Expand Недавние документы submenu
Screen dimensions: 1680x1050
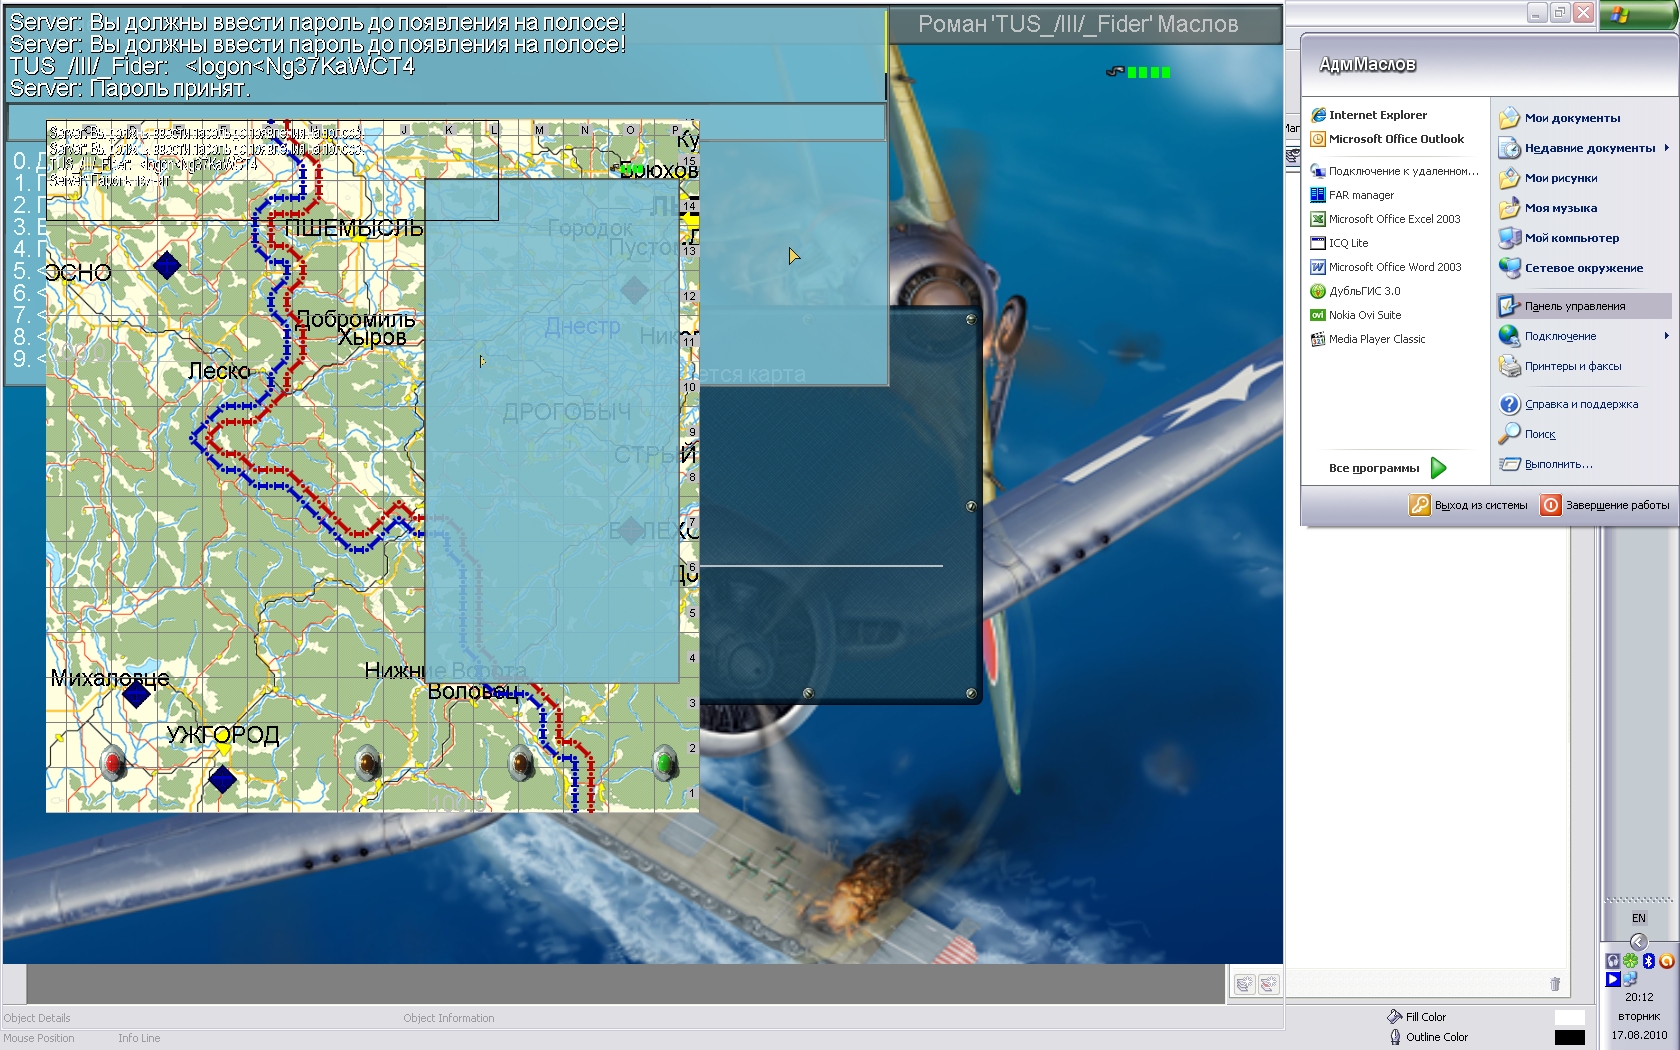pos(1589,148)
